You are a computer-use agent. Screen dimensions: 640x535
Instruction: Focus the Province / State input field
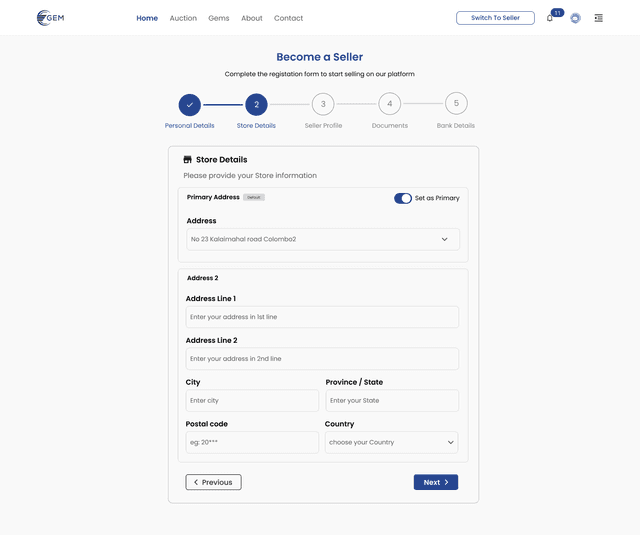pyautogui.click(x=392, y=401)
